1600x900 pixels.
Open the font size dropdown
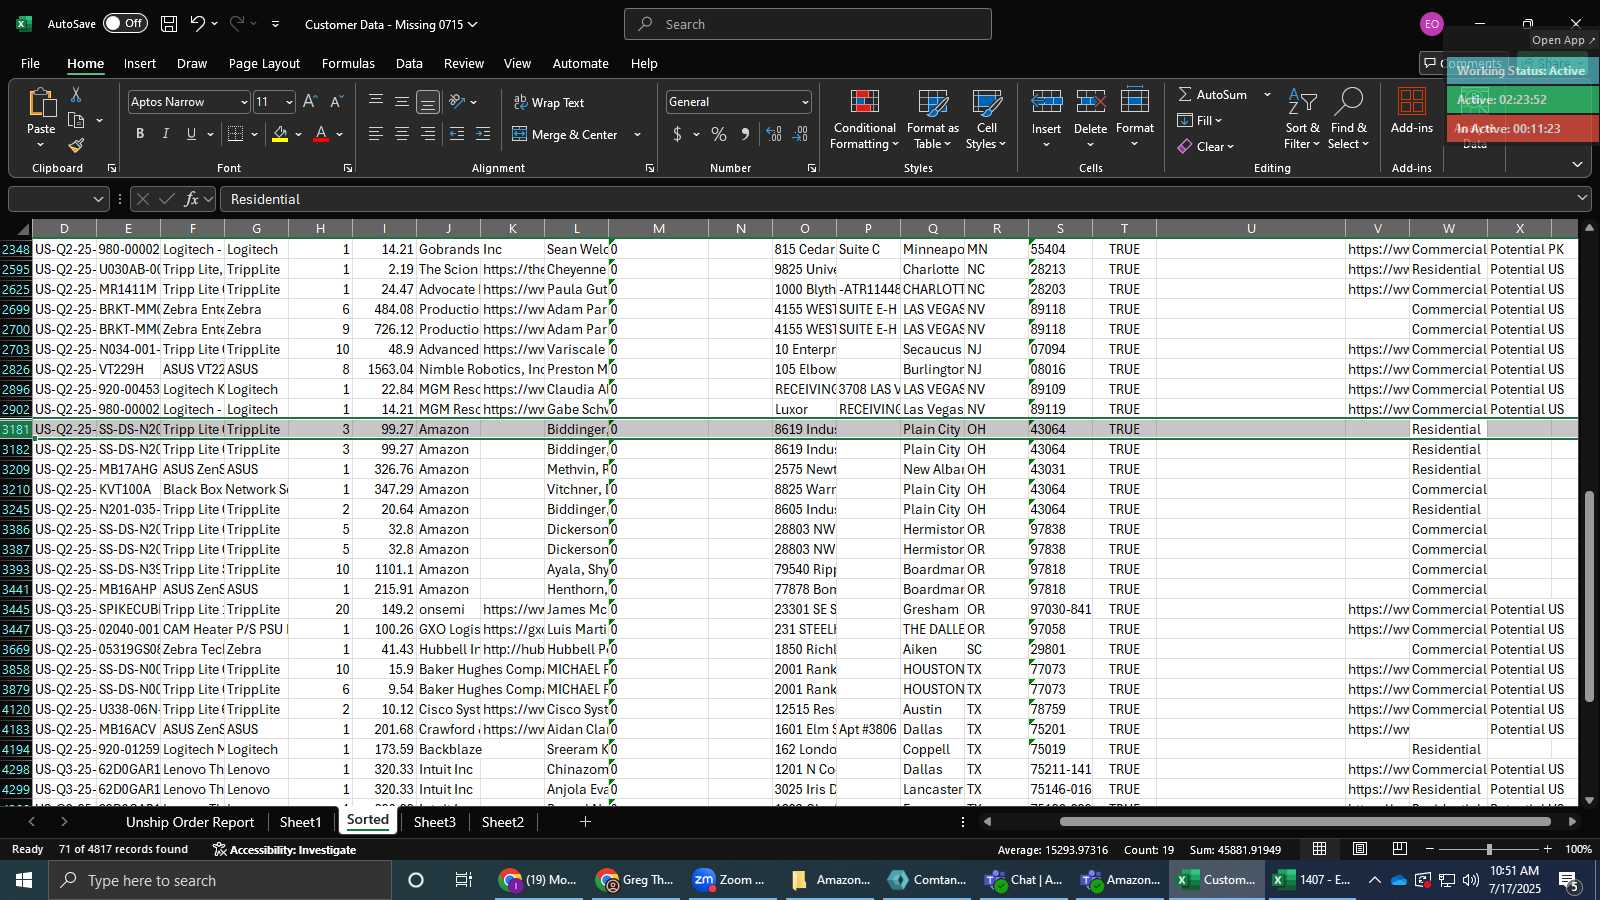pyautogui.click(x=290, y=102)
